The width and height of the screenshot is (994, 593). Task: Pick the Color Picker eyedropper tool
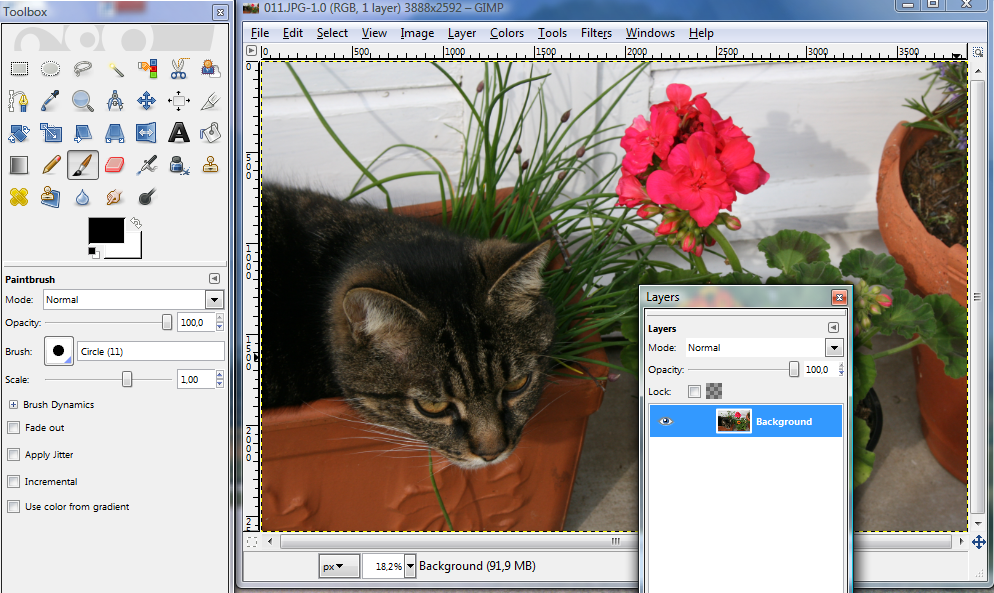(x=50, y=100)
